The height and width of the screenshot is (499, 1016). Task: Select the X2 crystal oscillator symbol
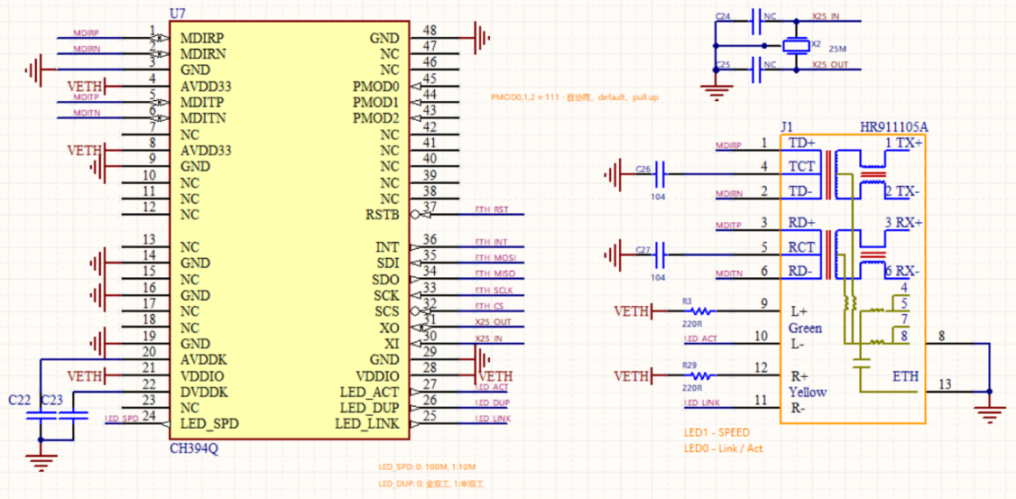click(x=796, y=45)
